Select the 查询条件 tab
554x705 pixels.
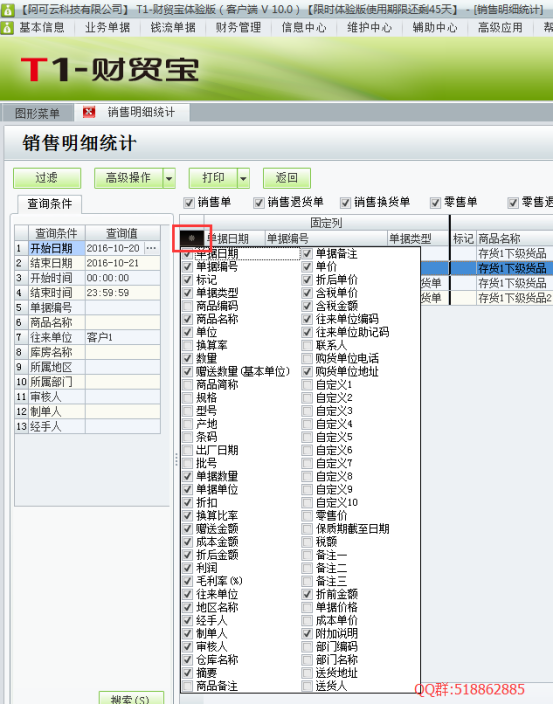(x=49, y=204)
